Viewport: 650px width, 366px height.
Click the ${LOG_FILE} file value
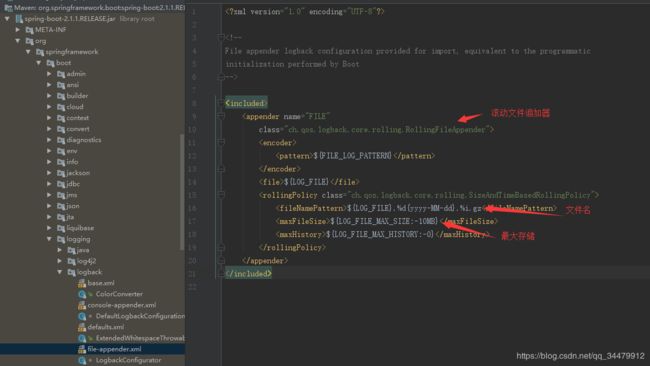307,182
